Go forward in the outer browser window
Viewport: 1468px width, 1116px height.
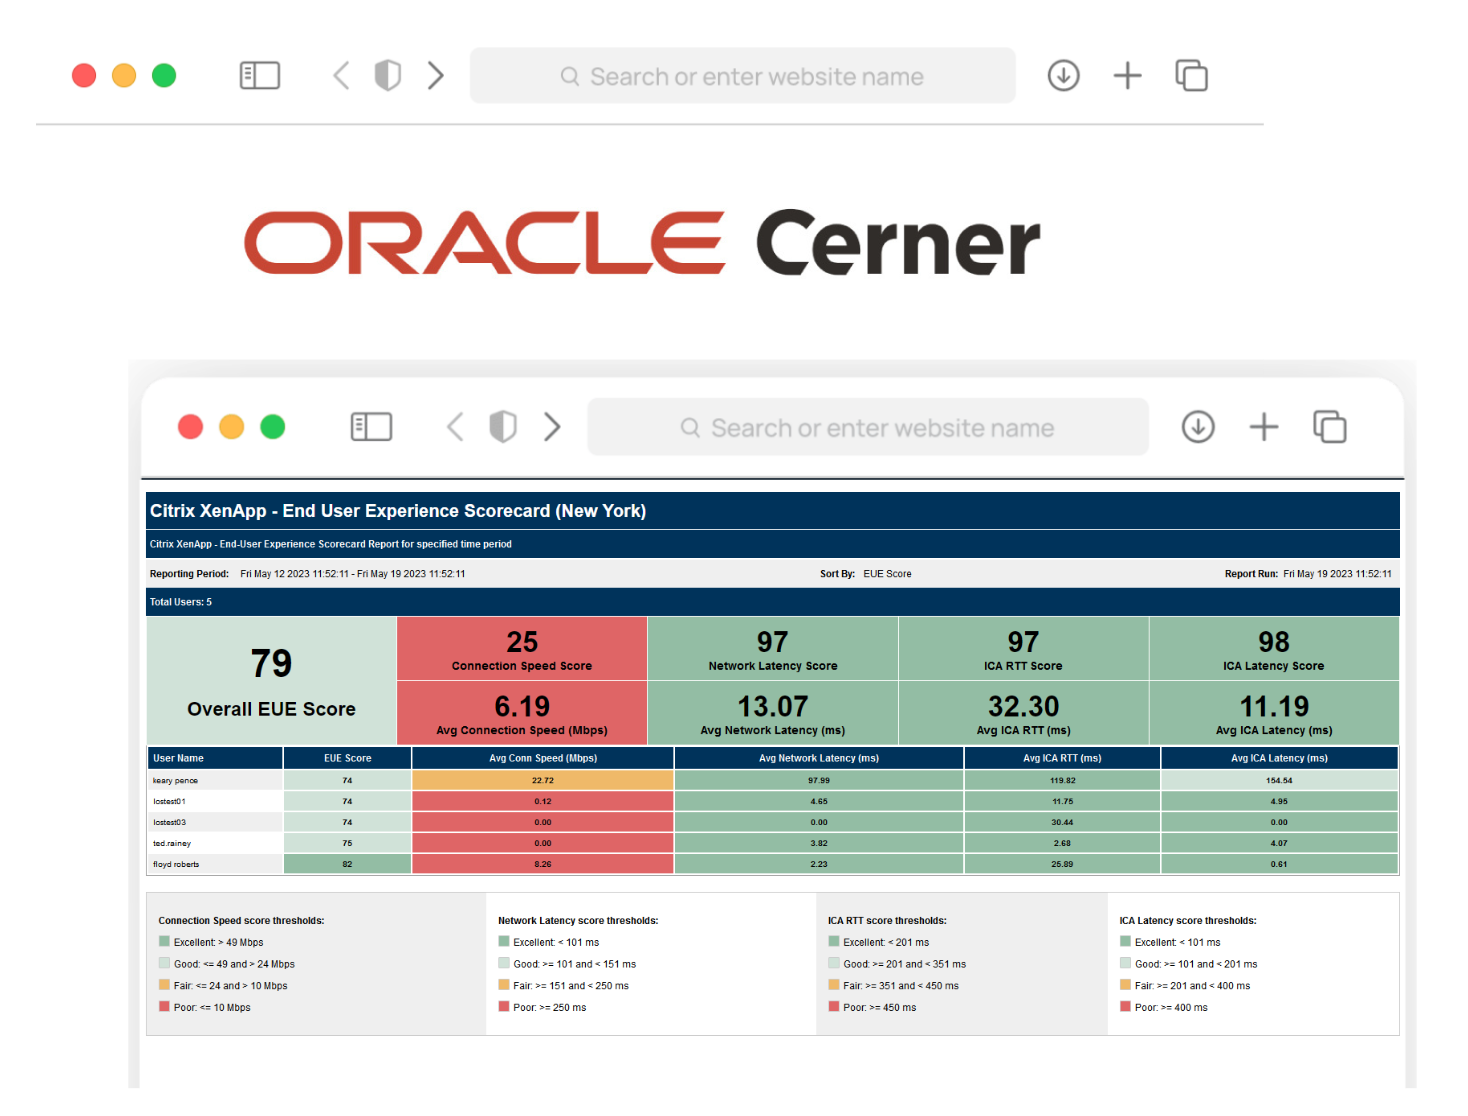point(435,75)
